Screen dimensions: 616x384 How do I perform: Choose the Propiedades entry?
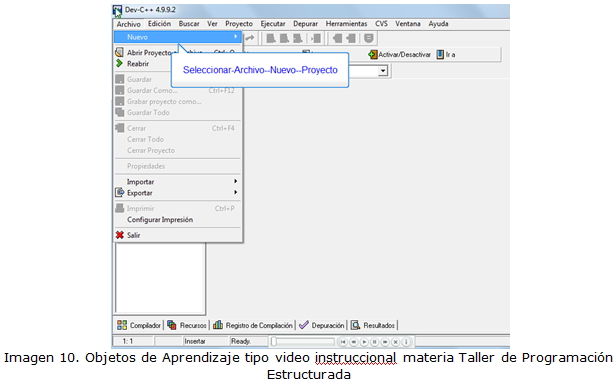coord(178,166)
